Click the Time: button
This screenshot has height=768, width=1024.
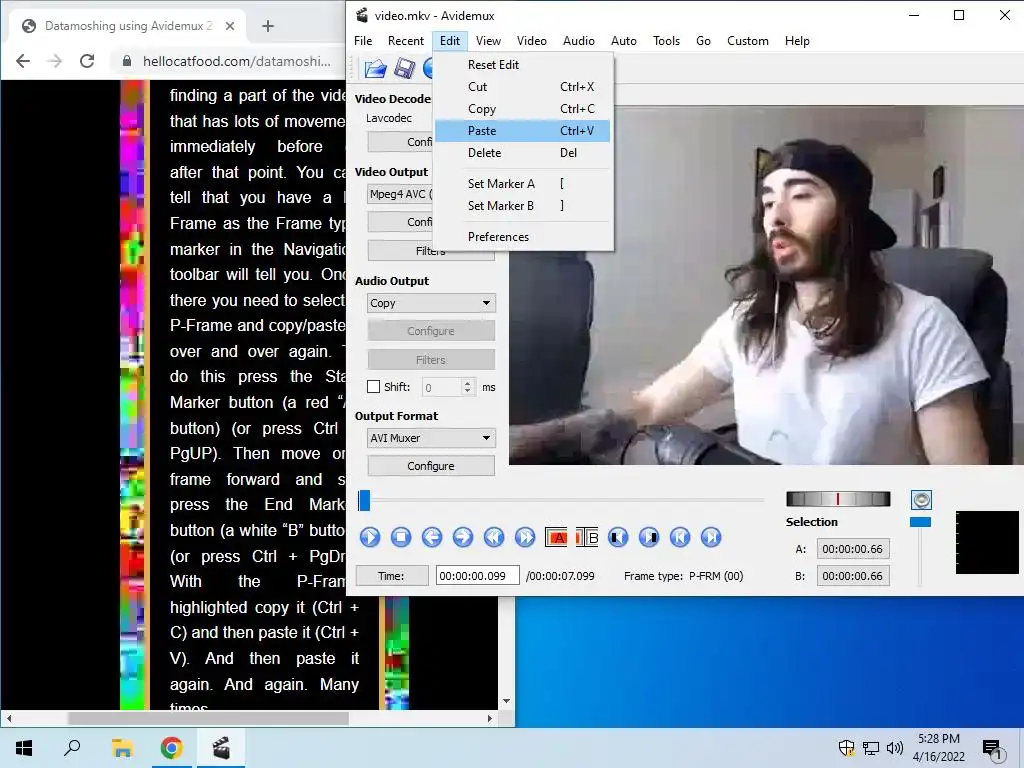tap(391, 576)
